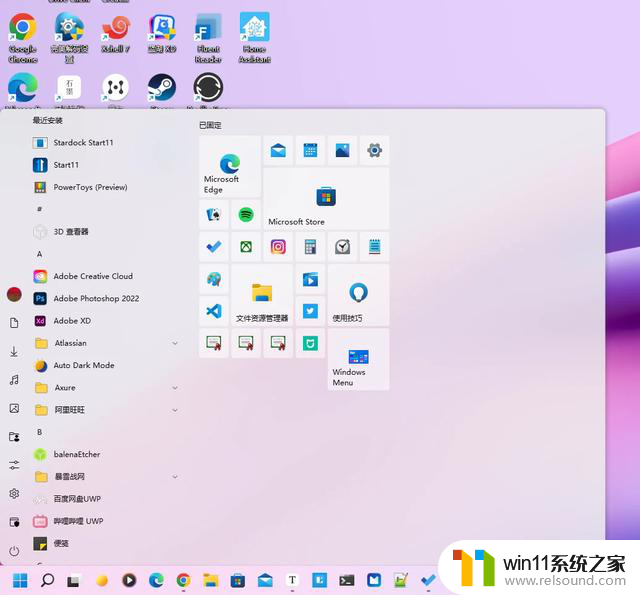Open Fluent Reader desktop shortcut

pos(208,38)
